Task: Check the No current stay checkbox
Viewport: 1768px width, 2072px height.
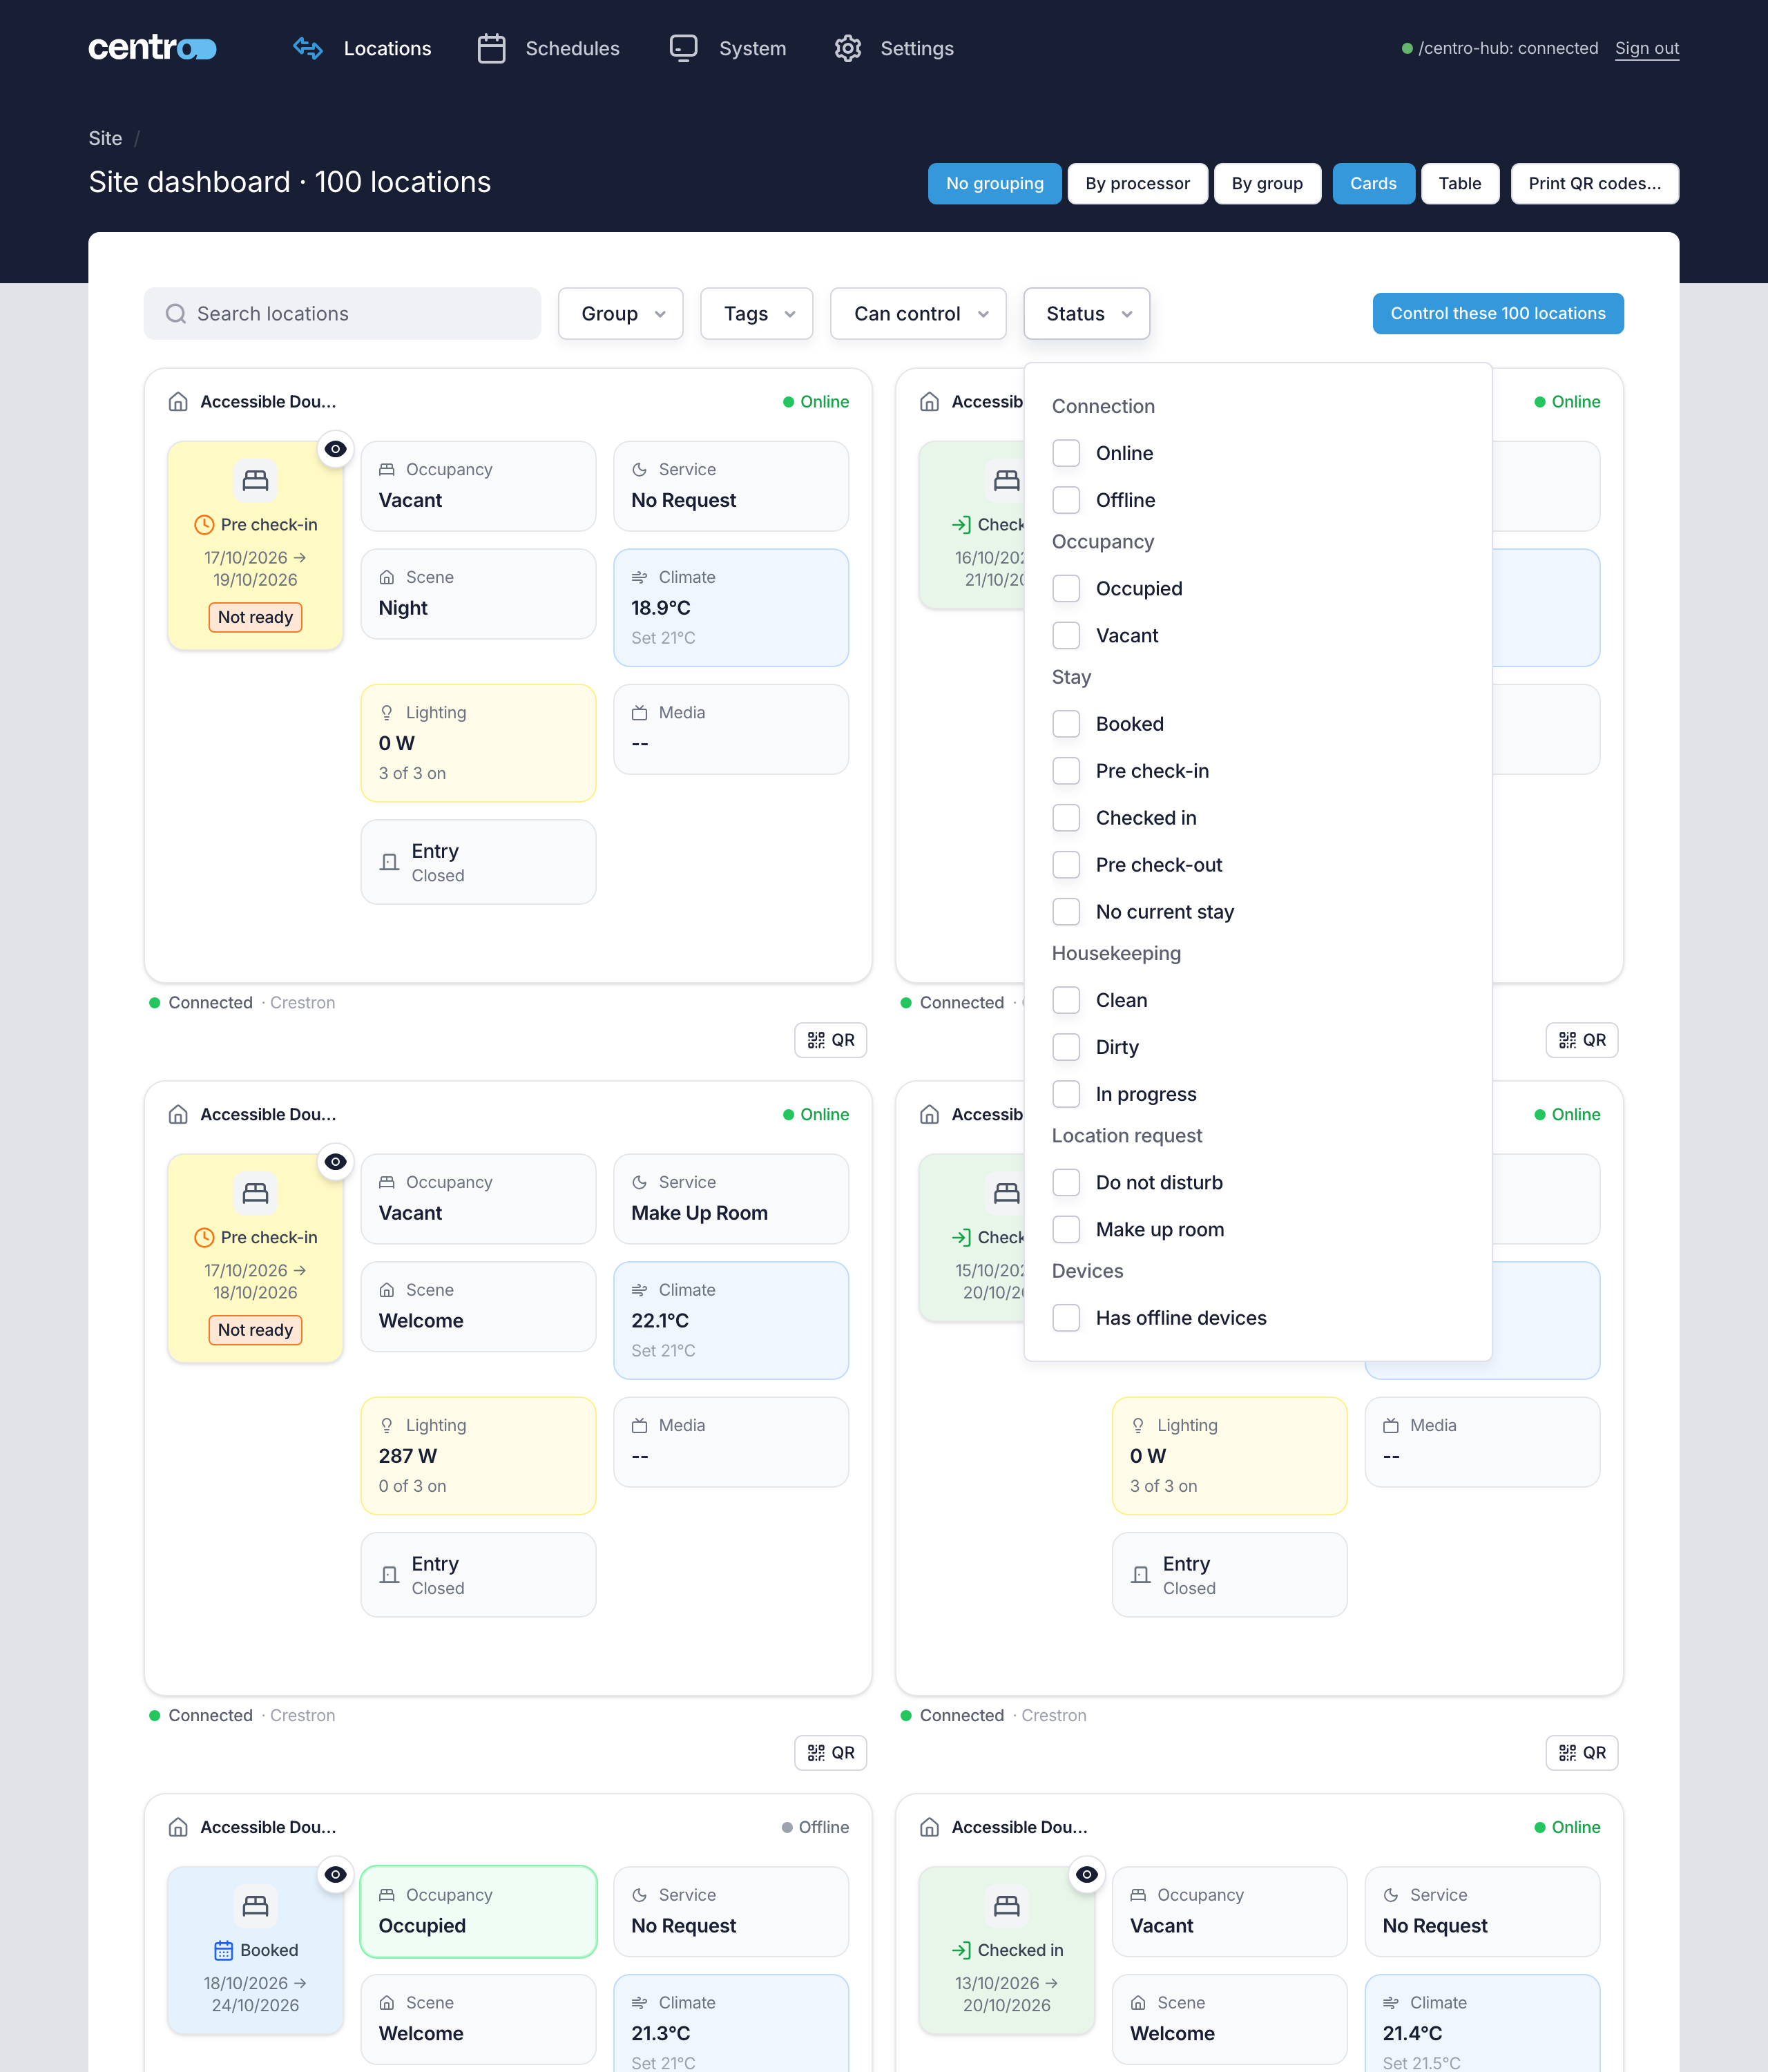Action: 1066,912
